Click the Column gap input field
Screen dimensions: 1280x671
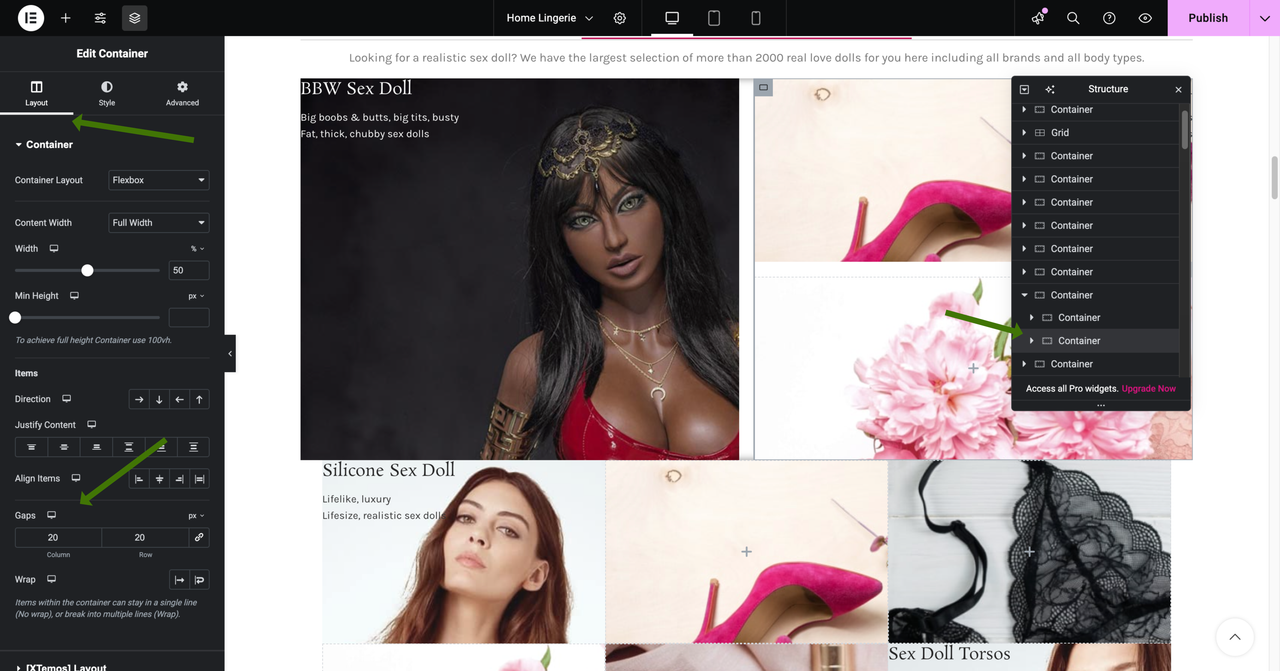click(x=58, y=537)
